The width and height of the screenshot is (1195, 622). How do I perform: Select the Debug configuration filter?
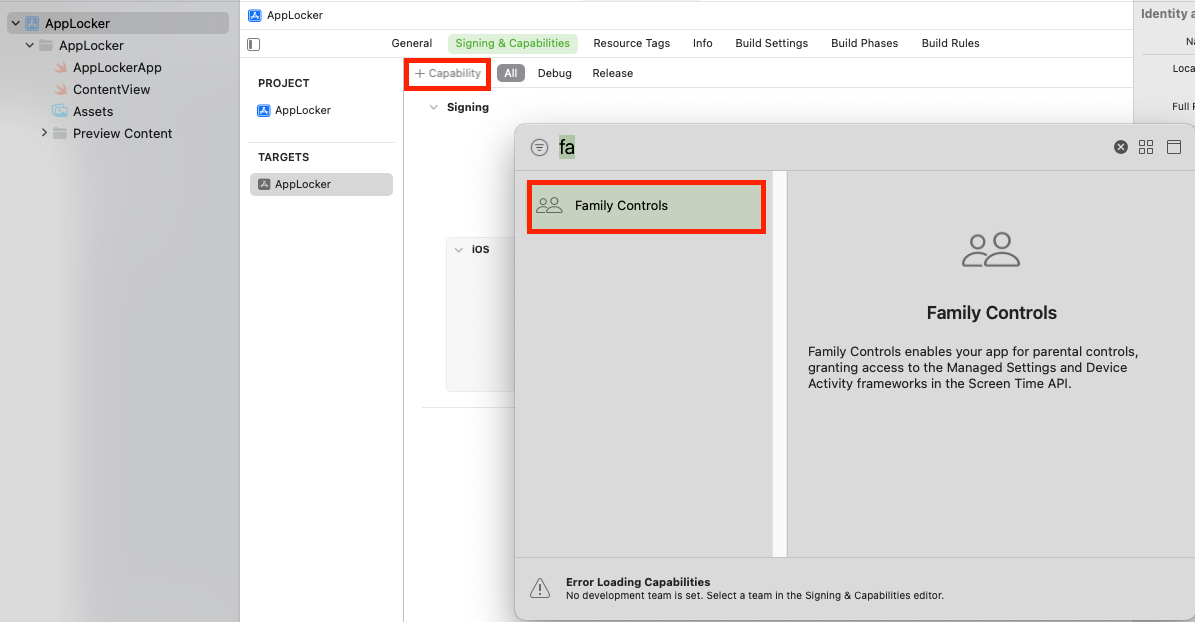tap(554, 73)
